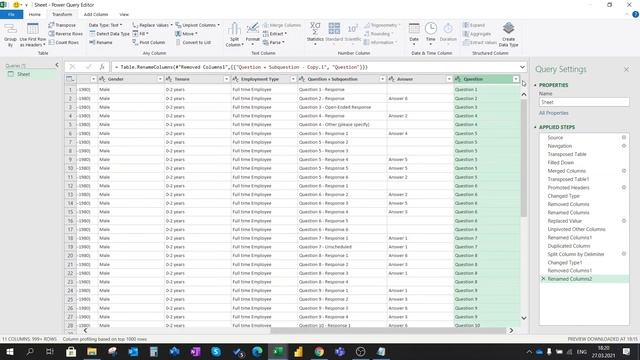
Task: Open Replace Values dropdown
Action: tap(152, 25)
